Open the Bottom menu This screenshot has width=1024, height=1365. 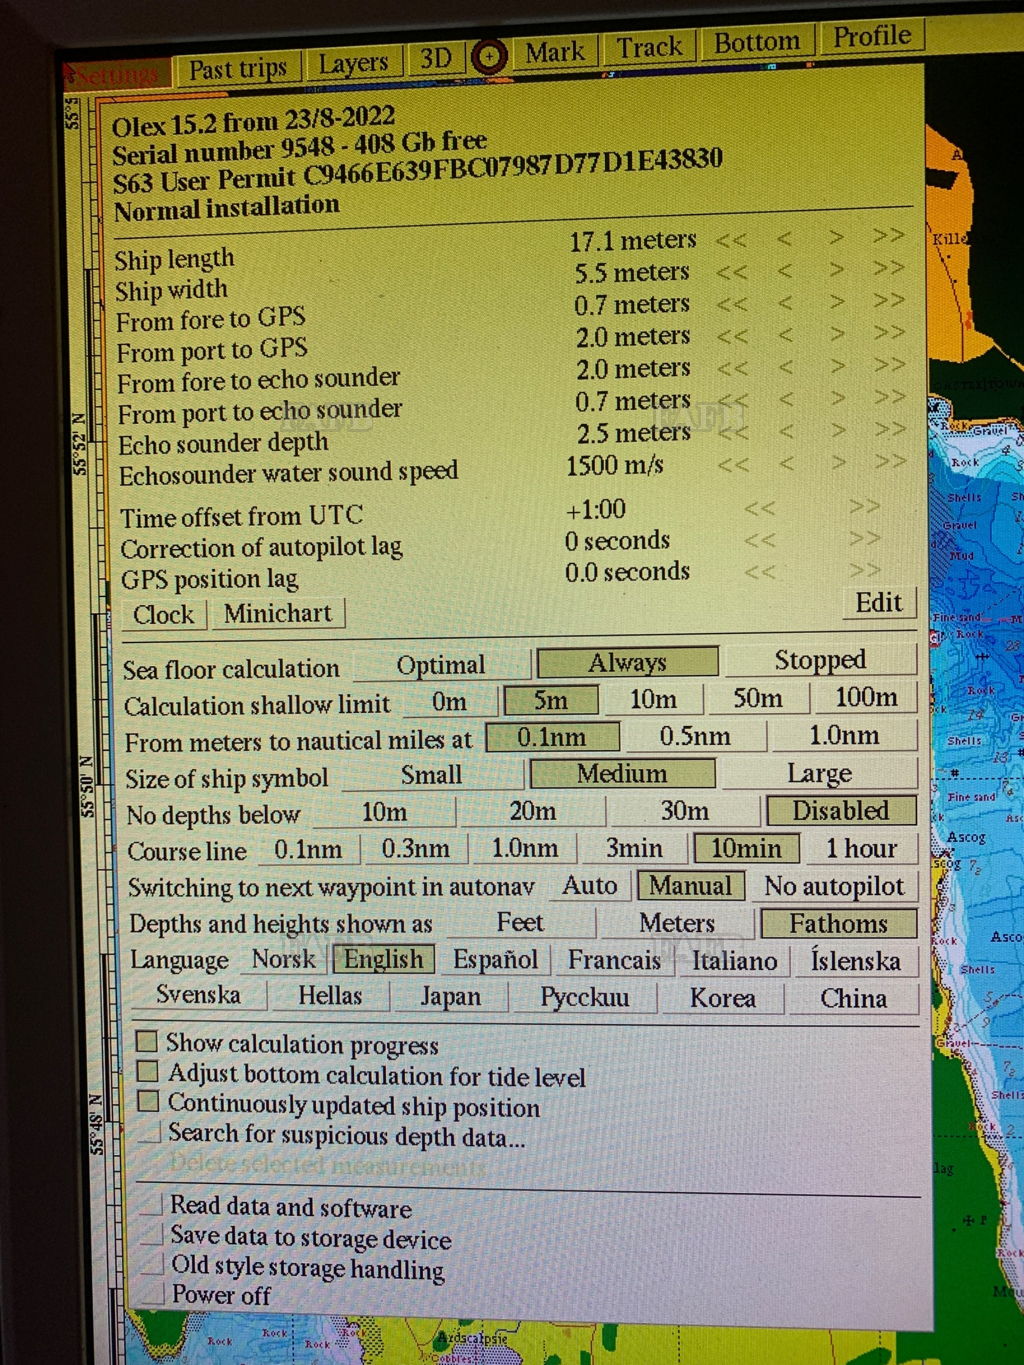pos(757,42)
